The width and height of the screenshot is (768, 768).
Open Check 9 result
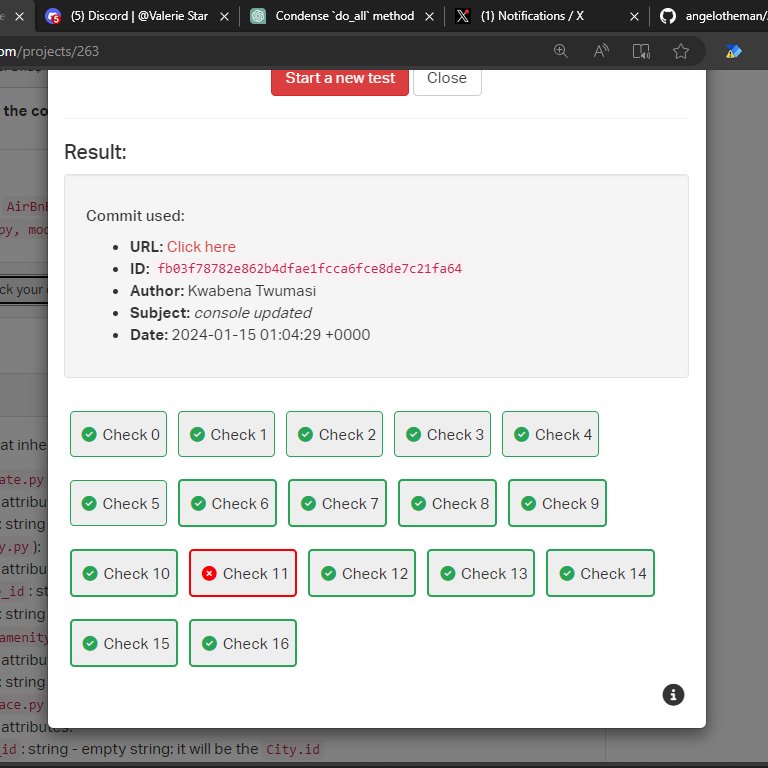point(557,503)
